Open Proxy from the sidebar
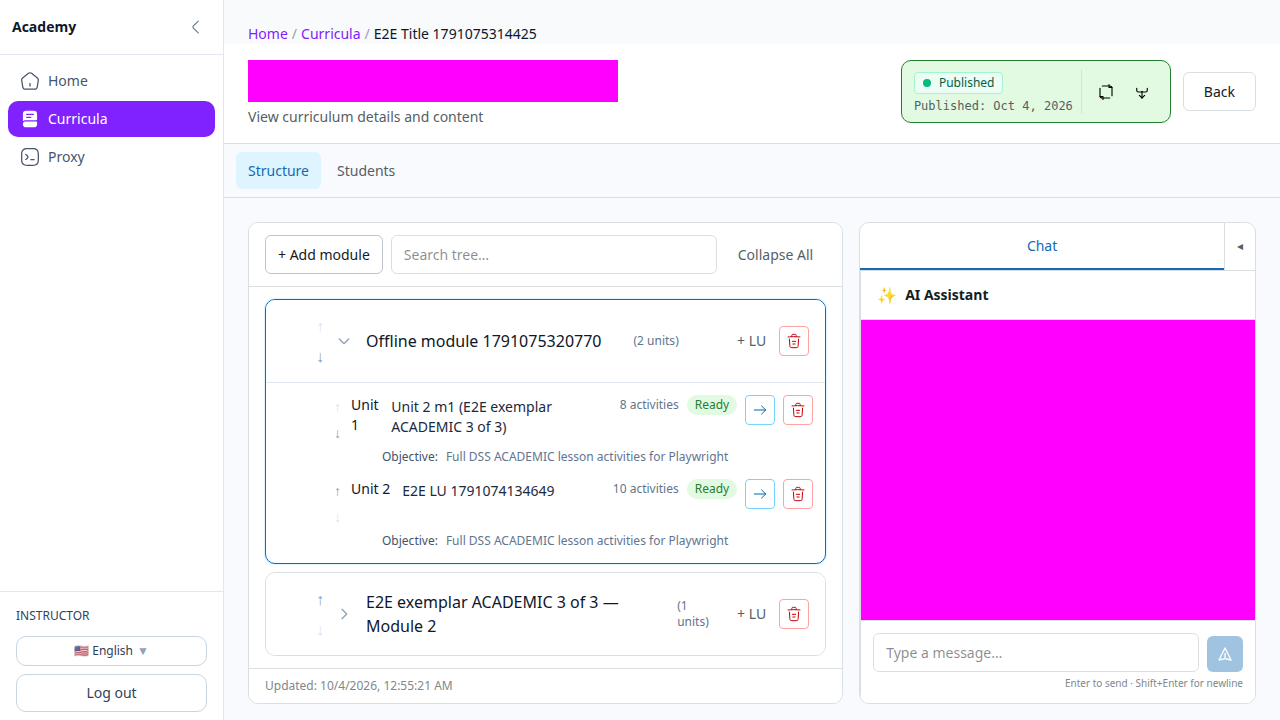The image size is (1280, 720). tap(111, 157)
